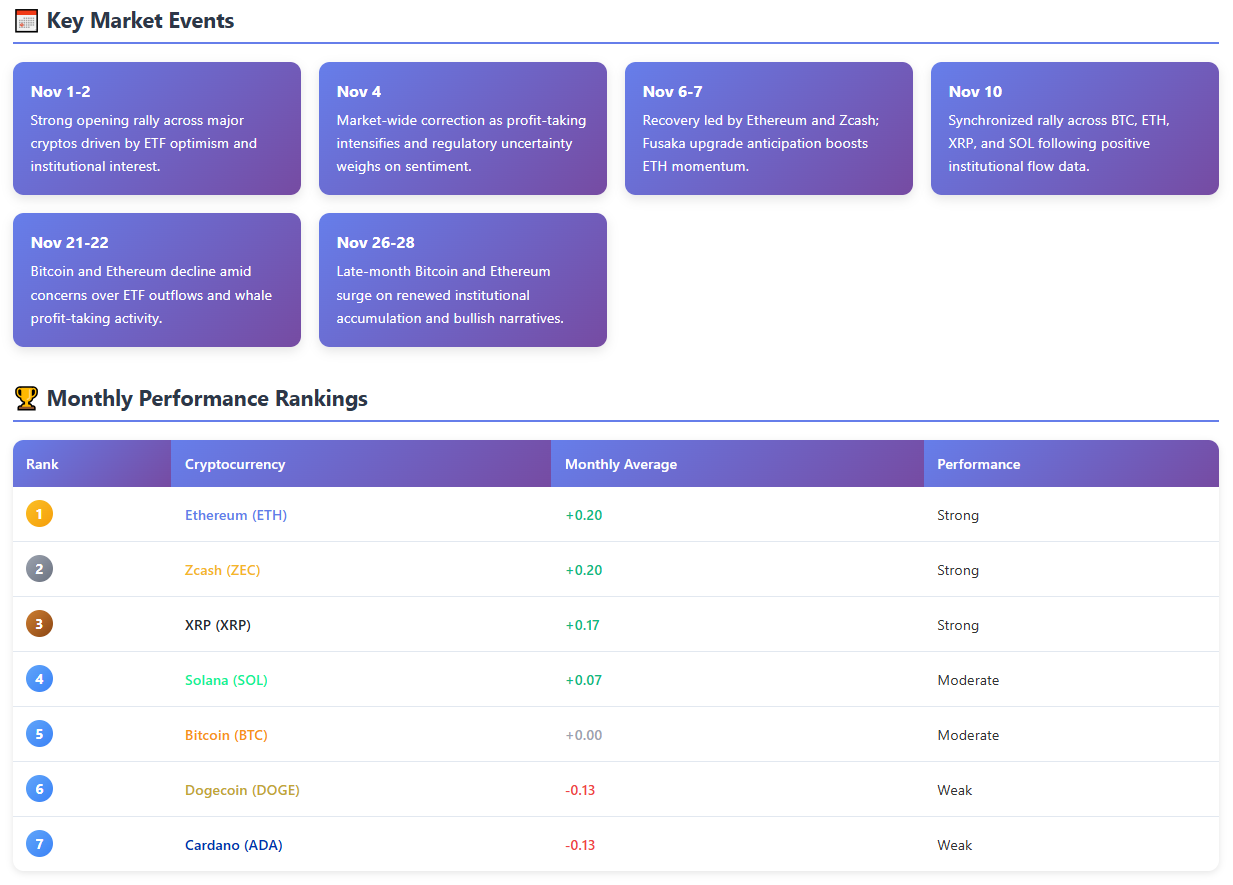The width and height of the screenshot is (1233, 885).
Task: Click Dogecoin's -0.13 monthly average
Action: pos(580,790)
